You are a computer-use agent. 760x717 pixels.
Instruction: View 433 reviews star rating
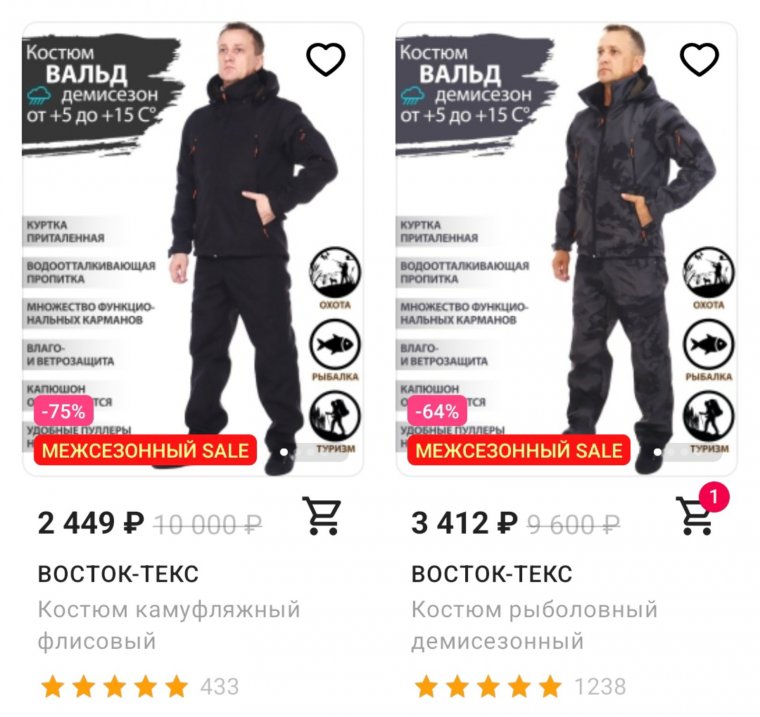point(138,686)
